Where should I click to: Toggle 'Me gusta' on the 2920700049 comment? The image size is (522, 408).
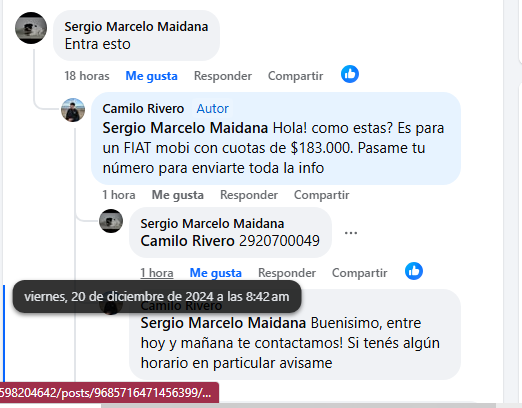[x=216, y=273]
